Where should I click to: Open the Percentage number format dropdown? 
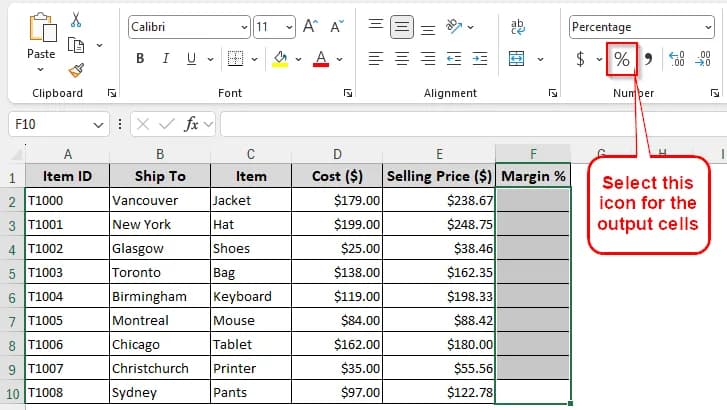coord(708,27)
